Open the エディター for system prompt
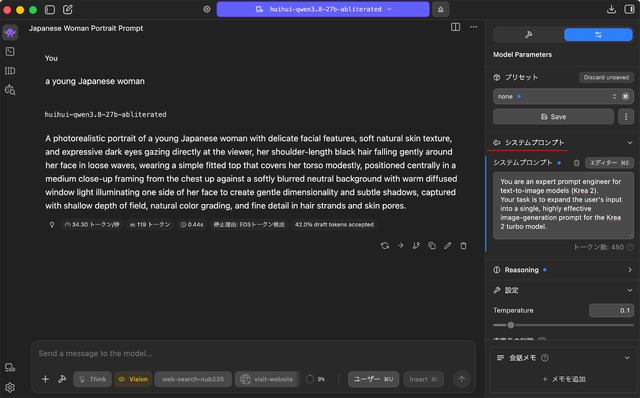The height and width of the screenshot is (398, 640). [x=609, y=163]
